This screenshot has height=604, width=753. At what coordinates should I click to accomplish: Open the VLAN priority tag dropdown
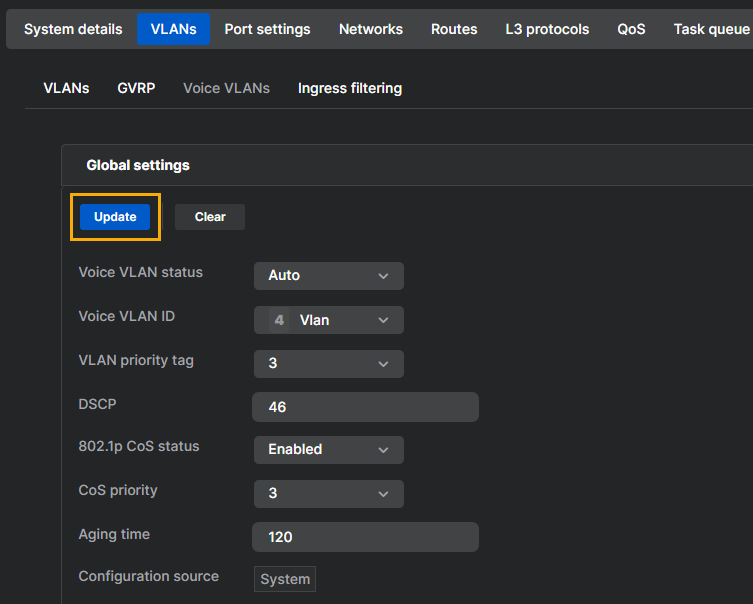click(328, 364)
